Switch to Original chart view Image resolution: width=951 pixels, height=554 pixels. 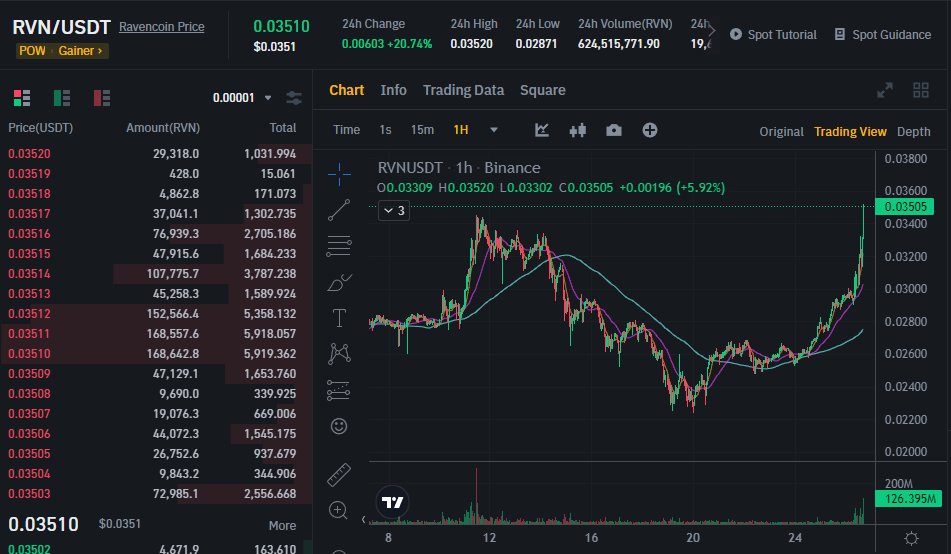click(x=781, y=132)
